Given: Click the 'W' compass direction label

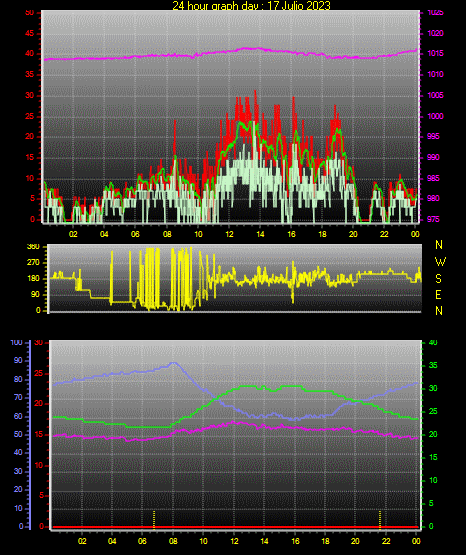Looking at the screenshot, I should click(440, 262).
